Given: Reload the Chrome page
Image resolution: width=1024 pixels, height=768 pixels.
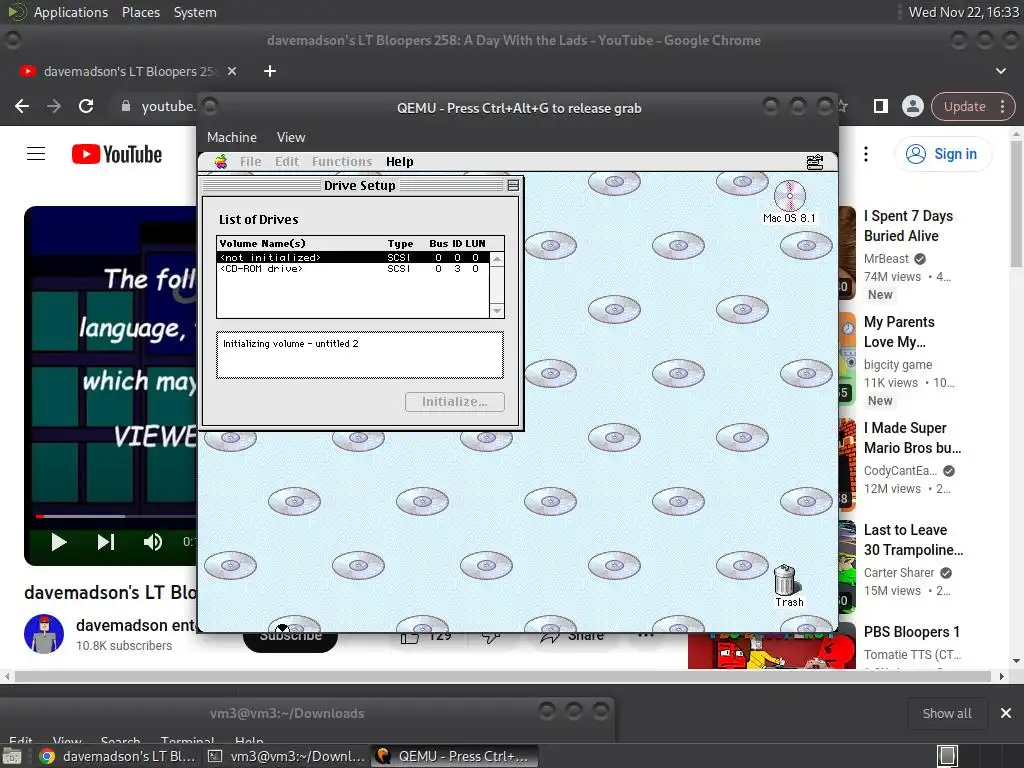Looking at the screenshot, I should (x=86, y=106).
